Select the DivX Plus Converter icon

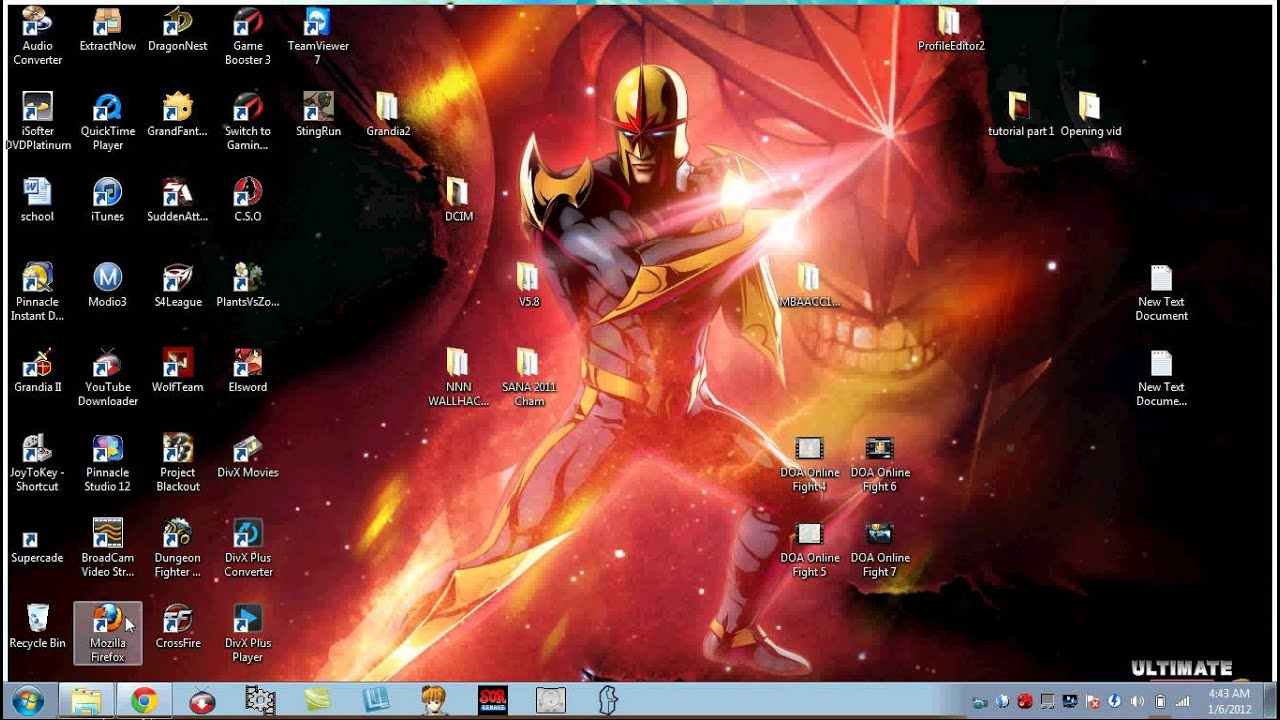coord(248,548)
